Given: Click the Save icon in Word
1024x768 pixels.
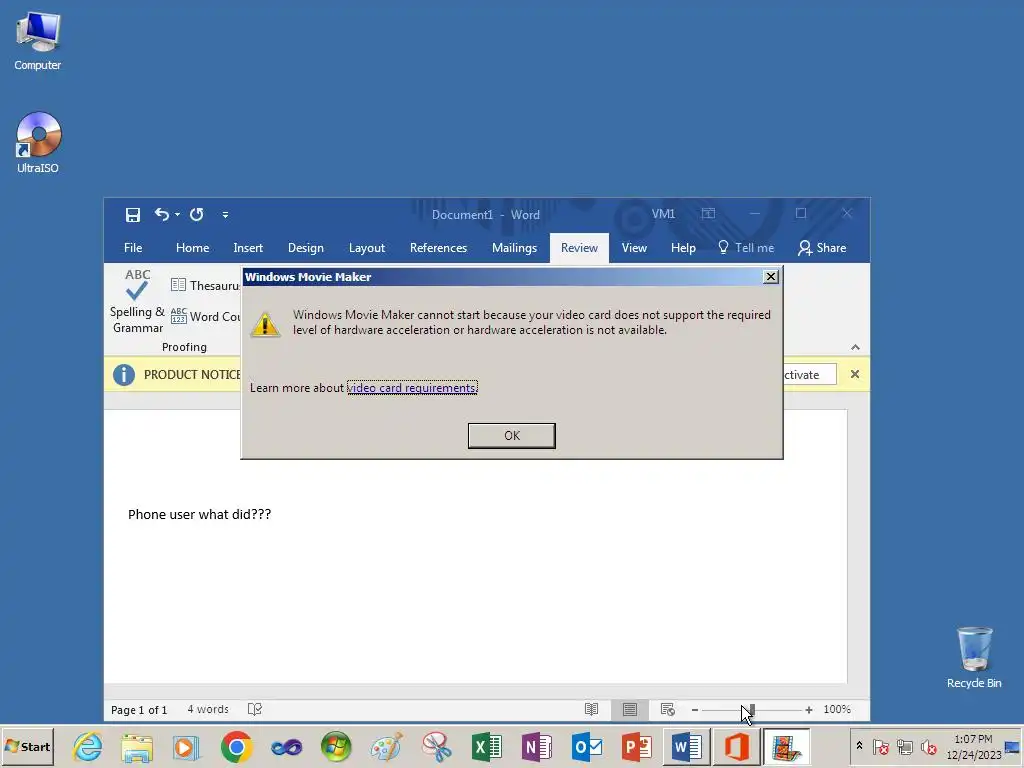Looking at the screenshot, I should [x=133, y=215].
